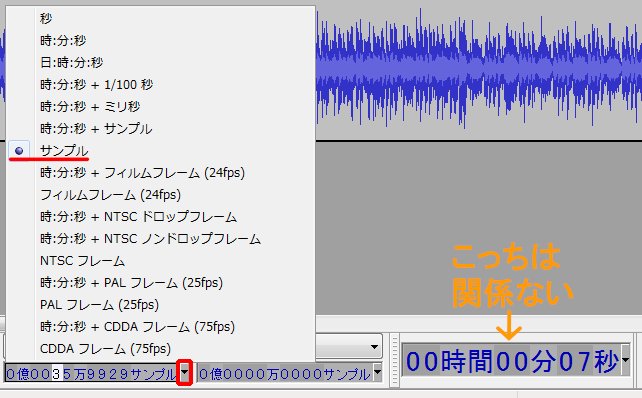642x398 pixels.
Task: Pick 時:分:秒 + 1/100 秒 format
Action: pos(161,85)
